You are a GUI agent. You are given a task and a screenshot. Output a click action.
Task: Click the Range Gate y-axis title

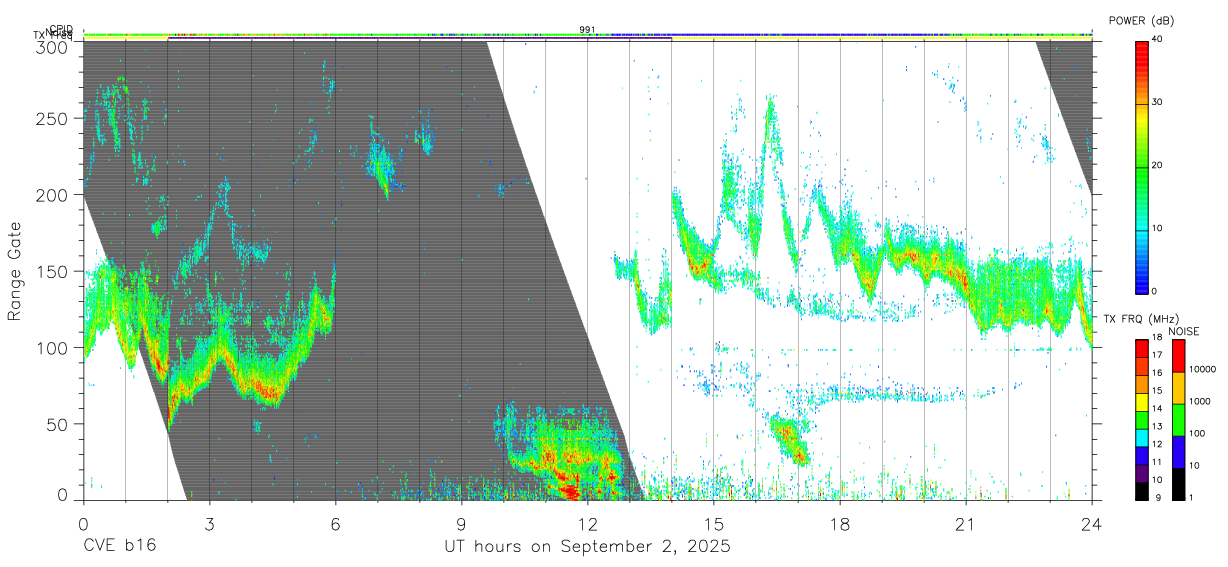[x=15, y=271]
